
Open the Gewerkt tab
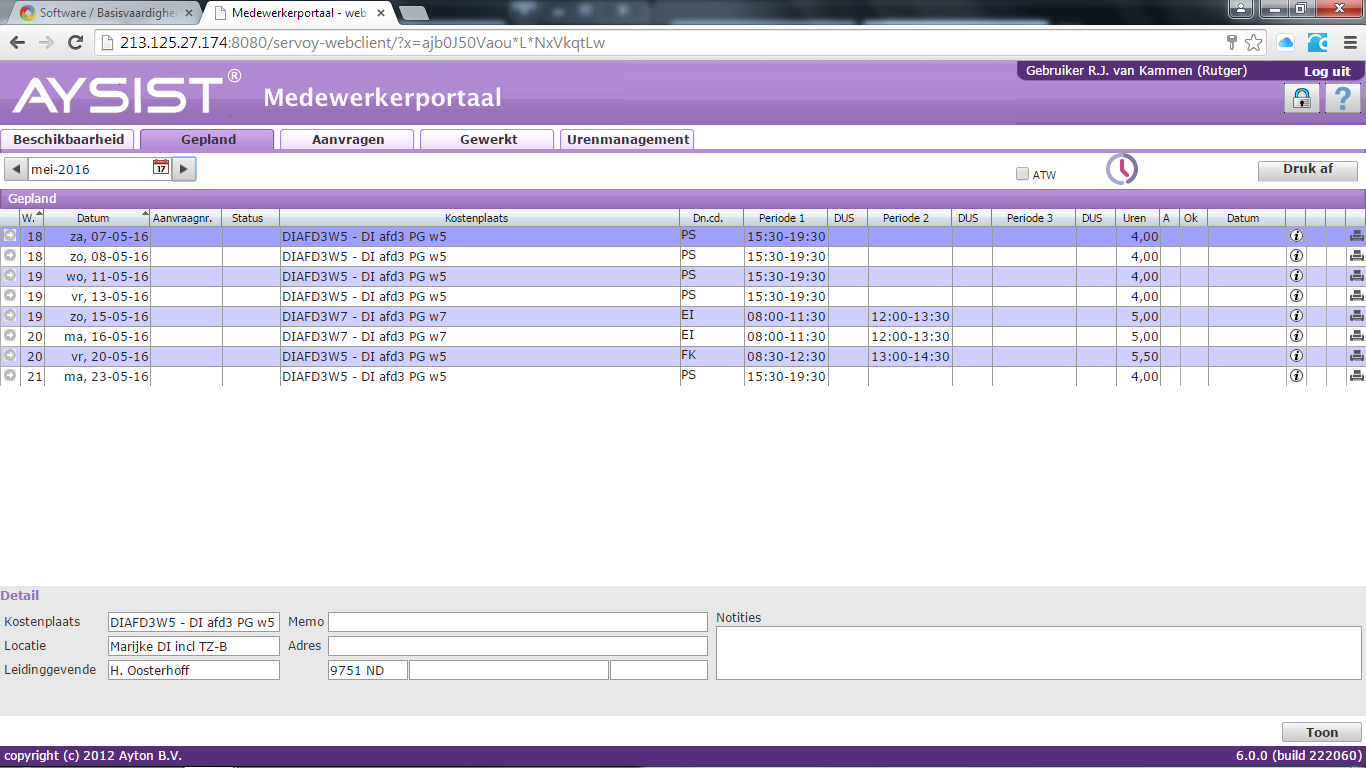pos(488,139)
